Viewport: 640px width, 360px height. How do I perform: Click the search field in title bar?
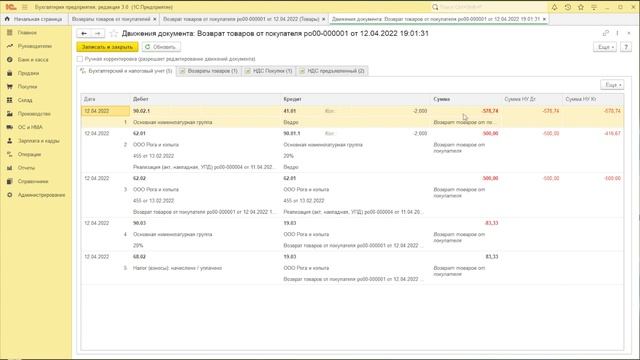click(x=489, y=7)
